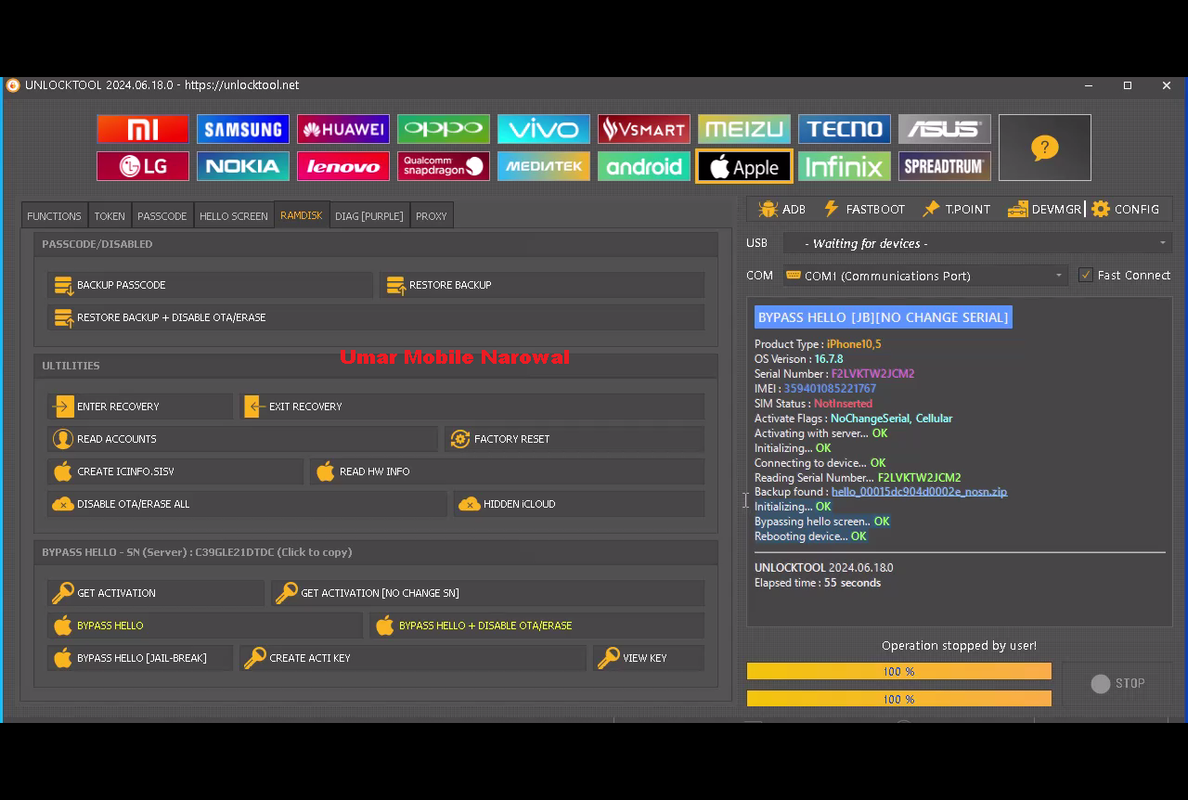Click GET ACTIVATION [NO CHANGE SN]
1188x800 pixels.
[x=488, y=593]
